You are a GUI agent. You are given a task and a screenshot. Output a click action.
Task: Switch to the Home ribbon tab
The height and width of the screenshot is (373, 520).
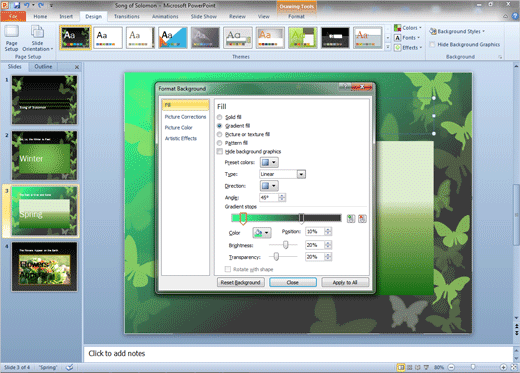click(x=40, y=16)
